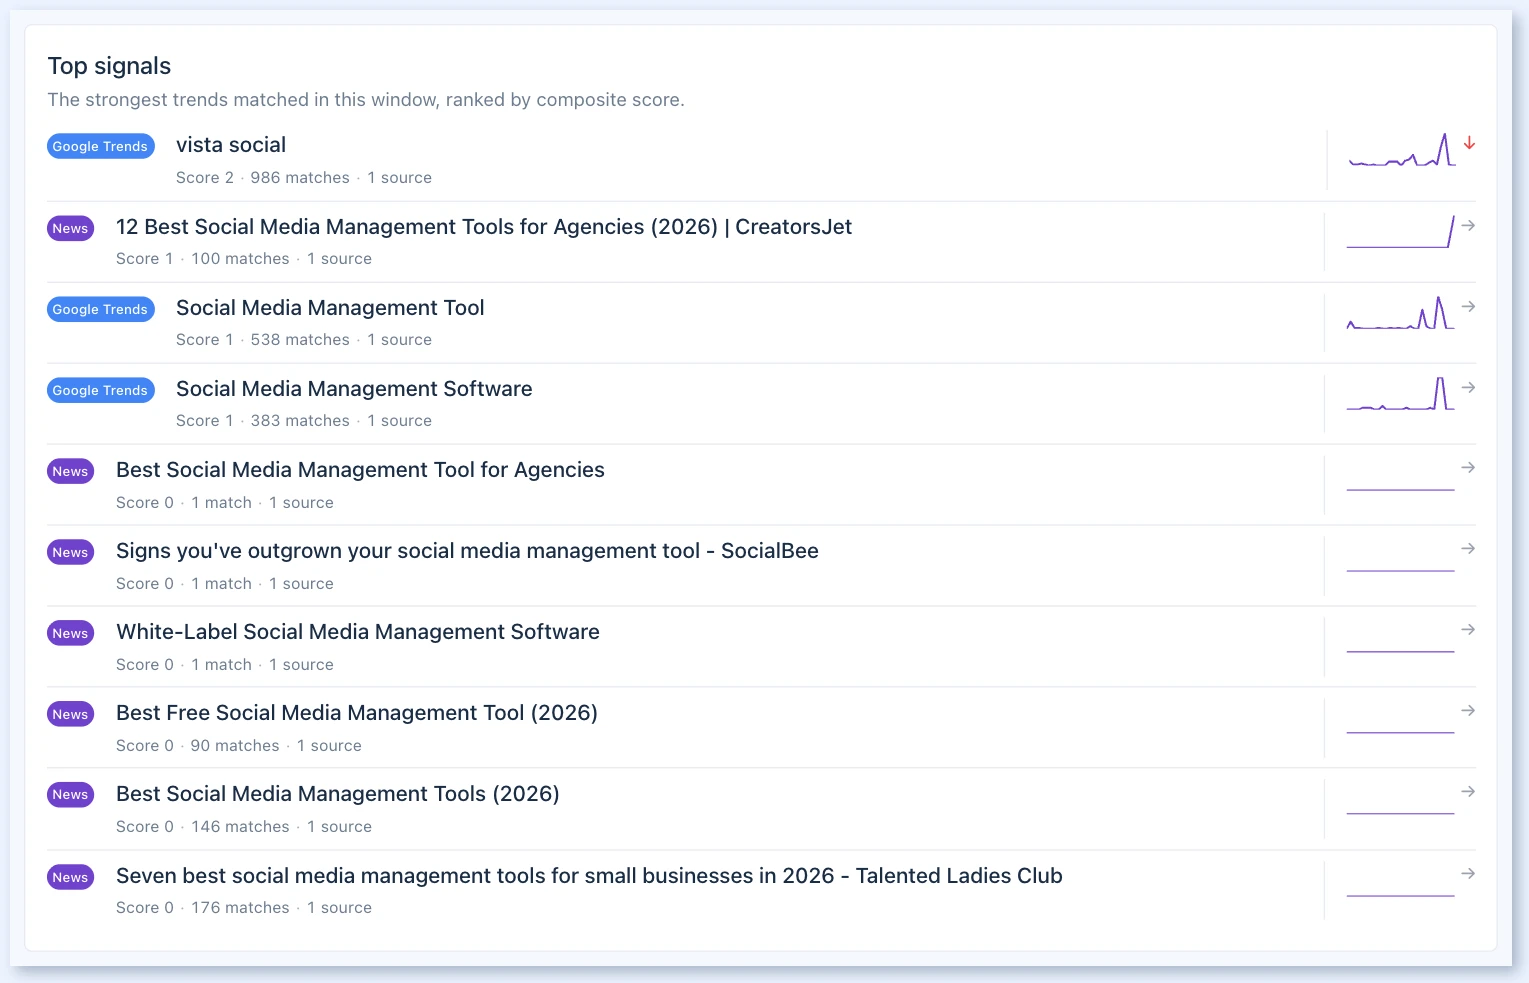Click the Social Media Management Software sparkline

pos(1401,393)
